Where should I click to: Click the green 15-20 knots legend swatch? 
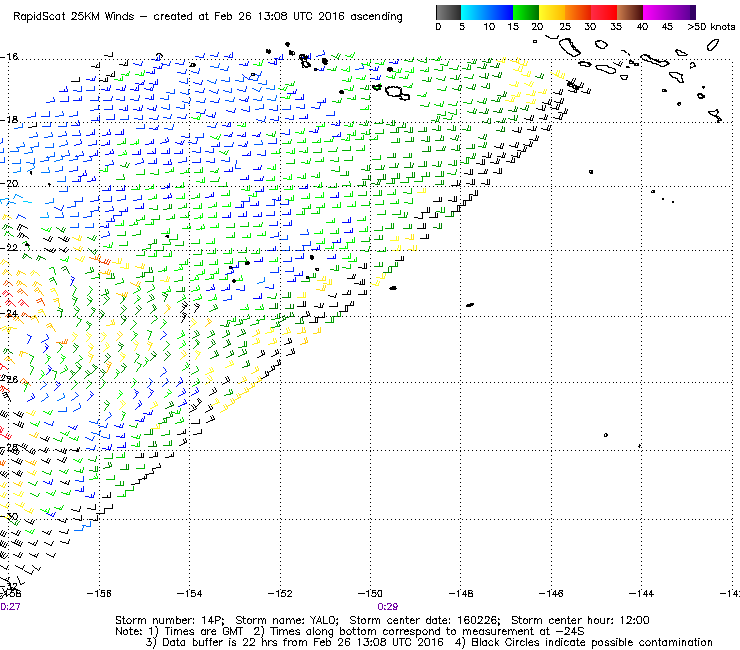(526, 12)
